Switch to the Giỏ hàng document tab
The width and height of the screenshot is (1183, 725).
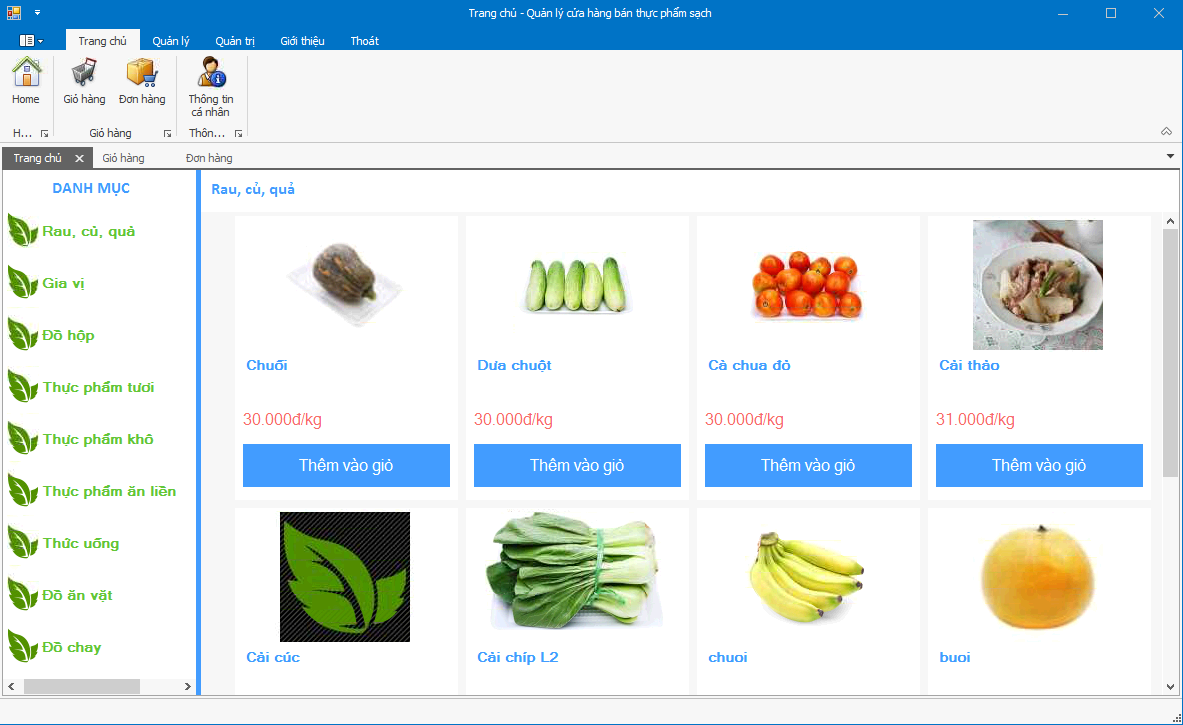tap(124, 158)
